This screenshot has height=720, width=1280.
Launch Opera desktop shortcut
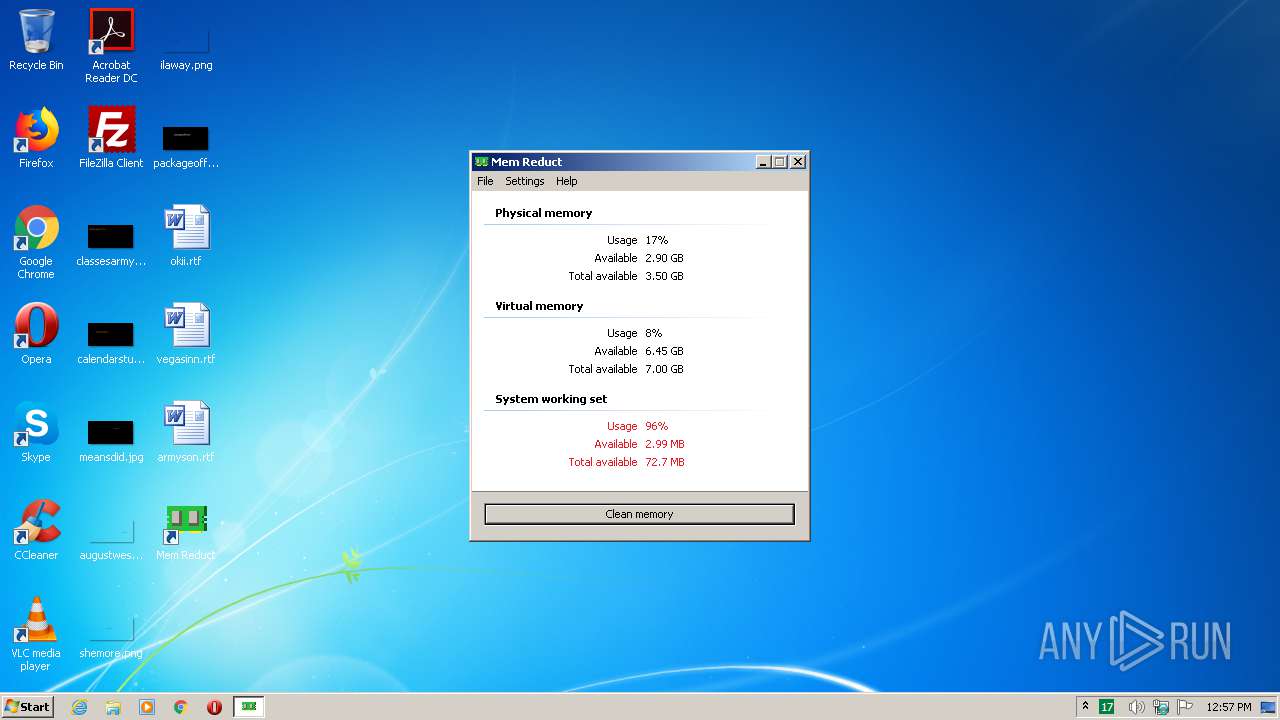pyautogui.click(x=36, y=334)
